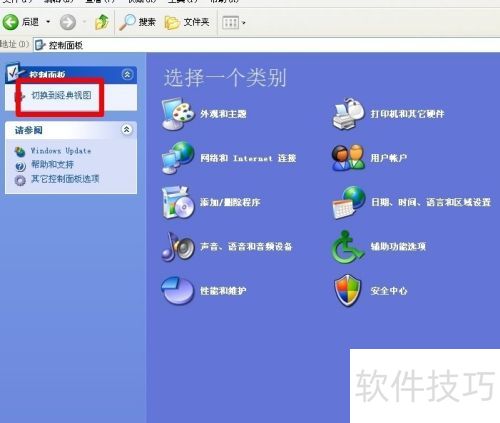Screen dimensions: 500x423
Task: Click 切换到经典视图 link
Action: 61,95
